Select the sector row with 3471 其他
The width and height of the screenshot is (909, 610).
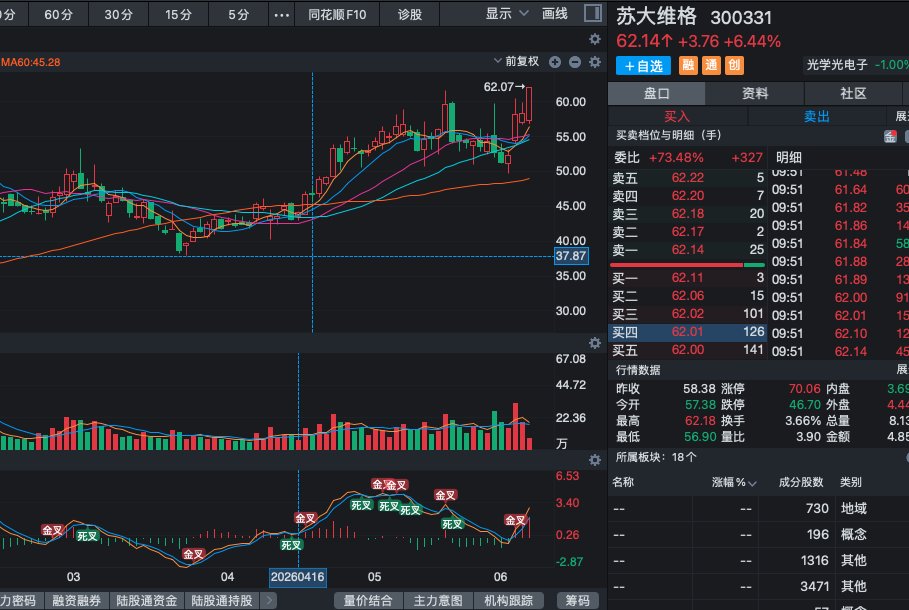click(758, 586)
